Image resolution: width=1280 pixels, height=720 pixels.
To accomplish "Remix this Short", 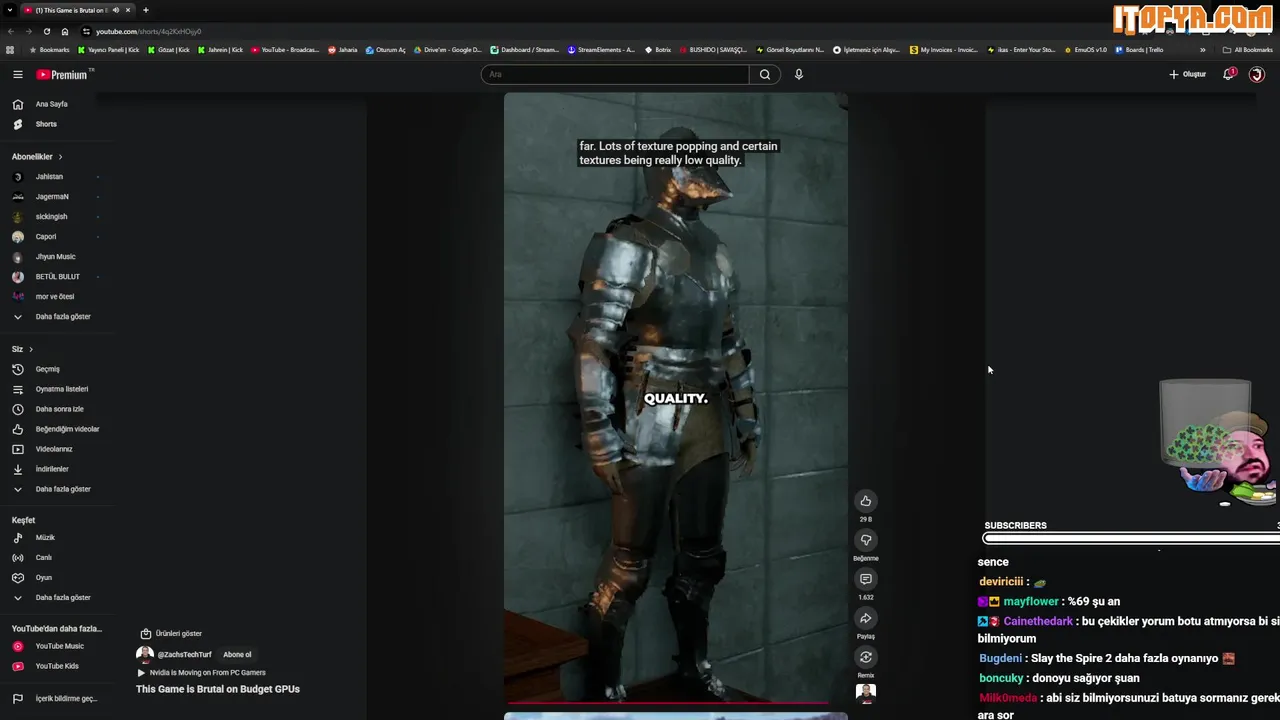I will (866, 657).
